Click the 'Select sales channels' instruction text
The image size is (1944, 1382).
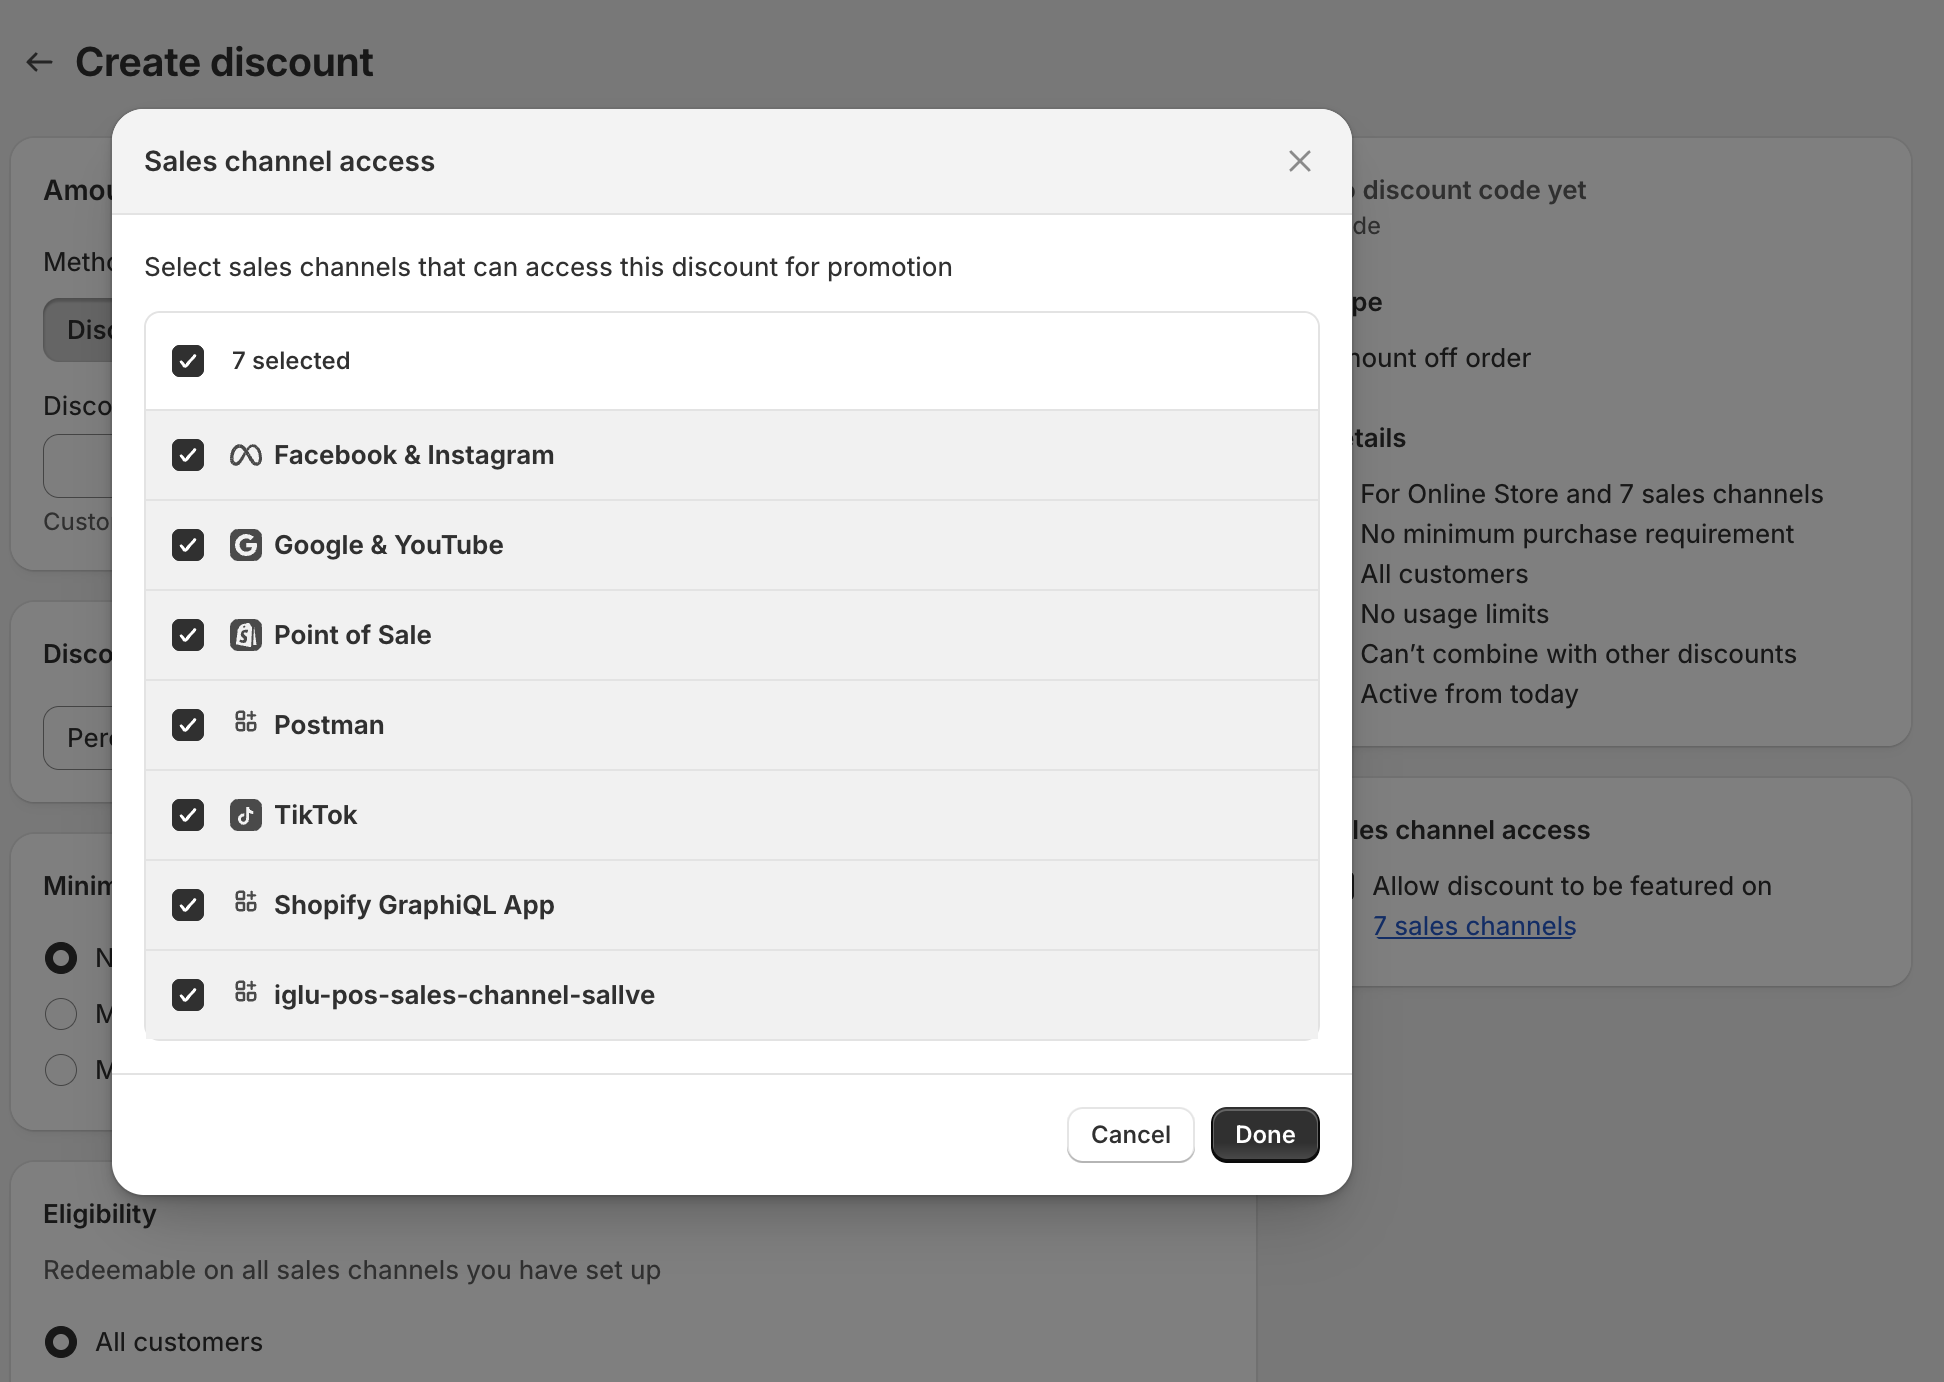click(x=548, y=267)
